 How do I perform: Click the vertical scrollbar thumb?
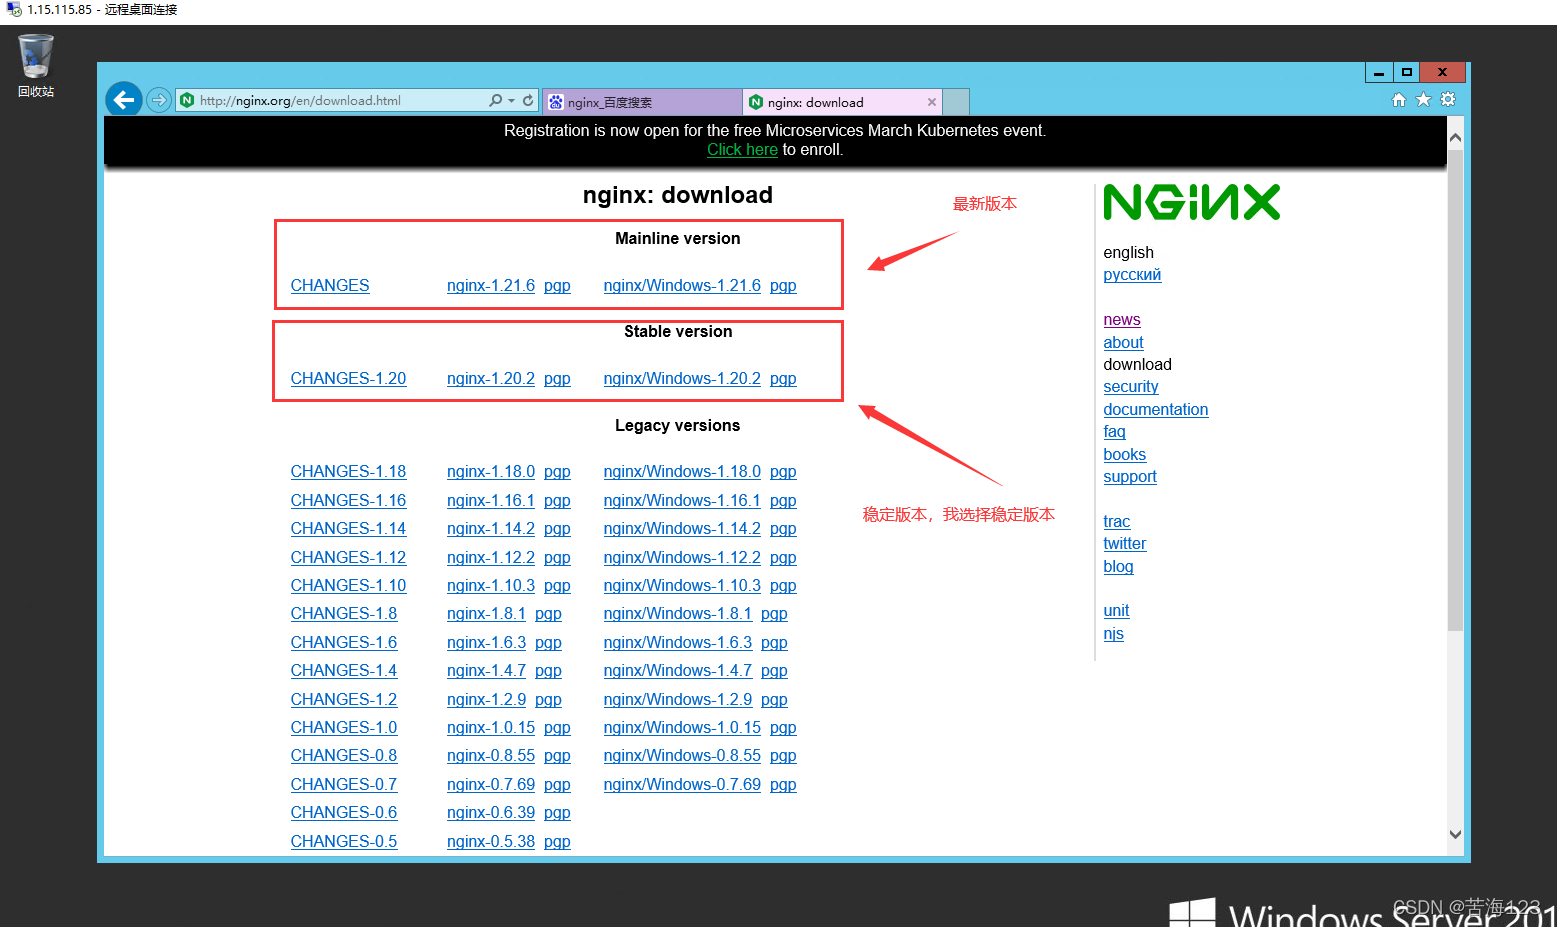(1455, 390)
